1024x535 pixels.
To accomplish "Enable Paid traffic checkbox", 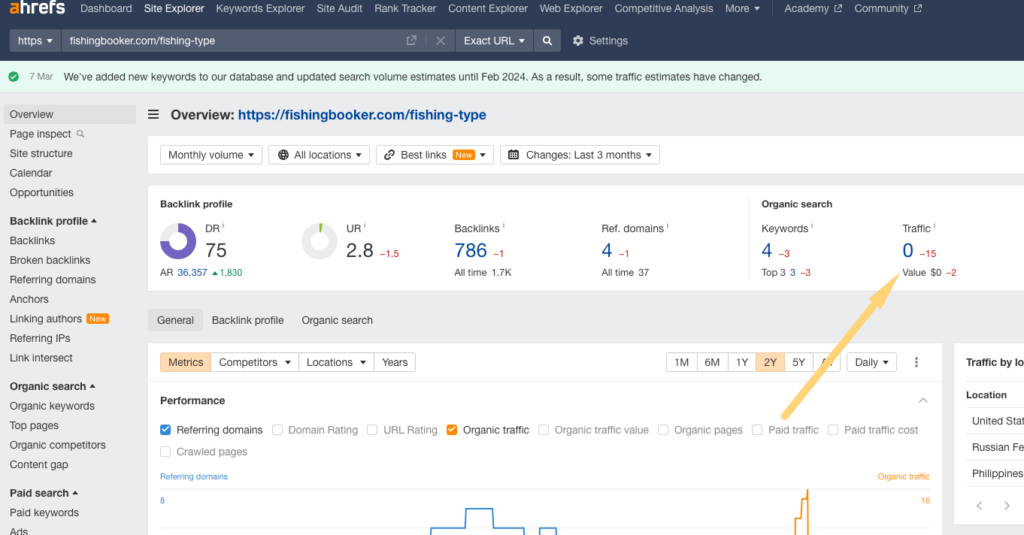I will click(x=757, y=430).
